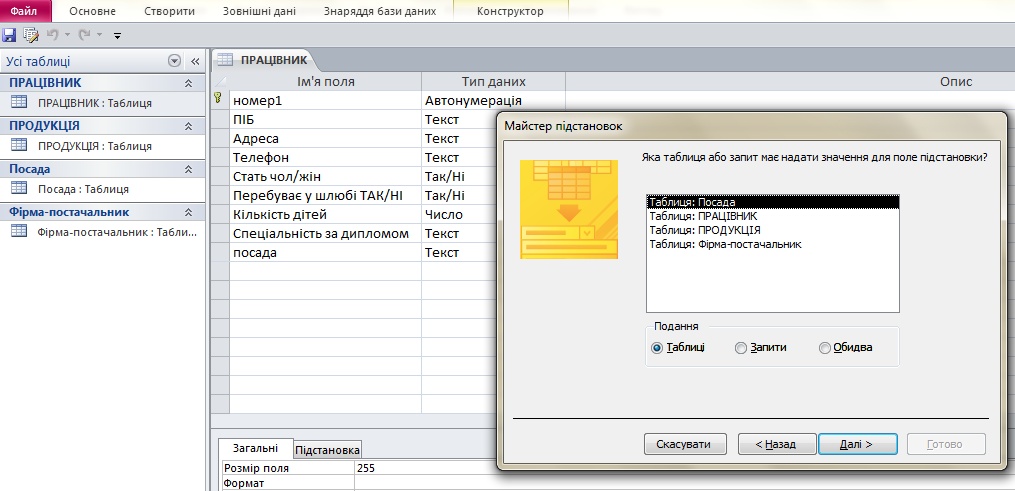Click the document with pencil toolbar icon

pos(30,35)
